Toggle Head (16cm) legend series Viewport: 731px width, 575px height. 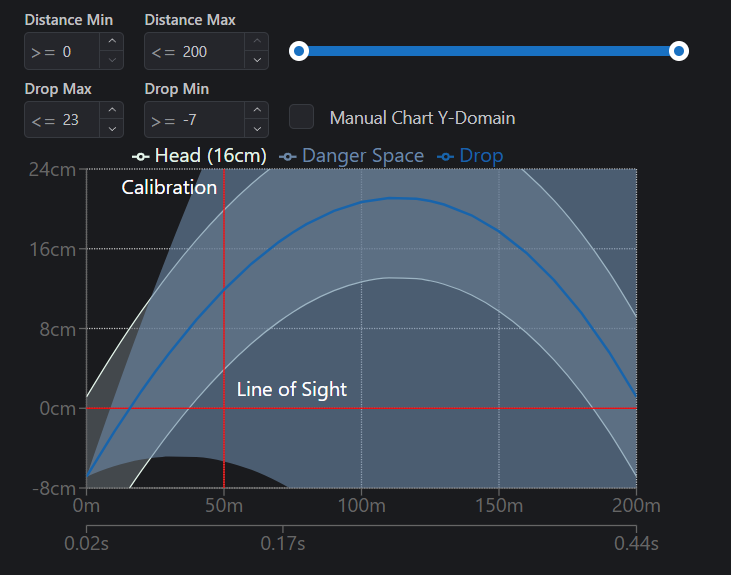(200, 156)
